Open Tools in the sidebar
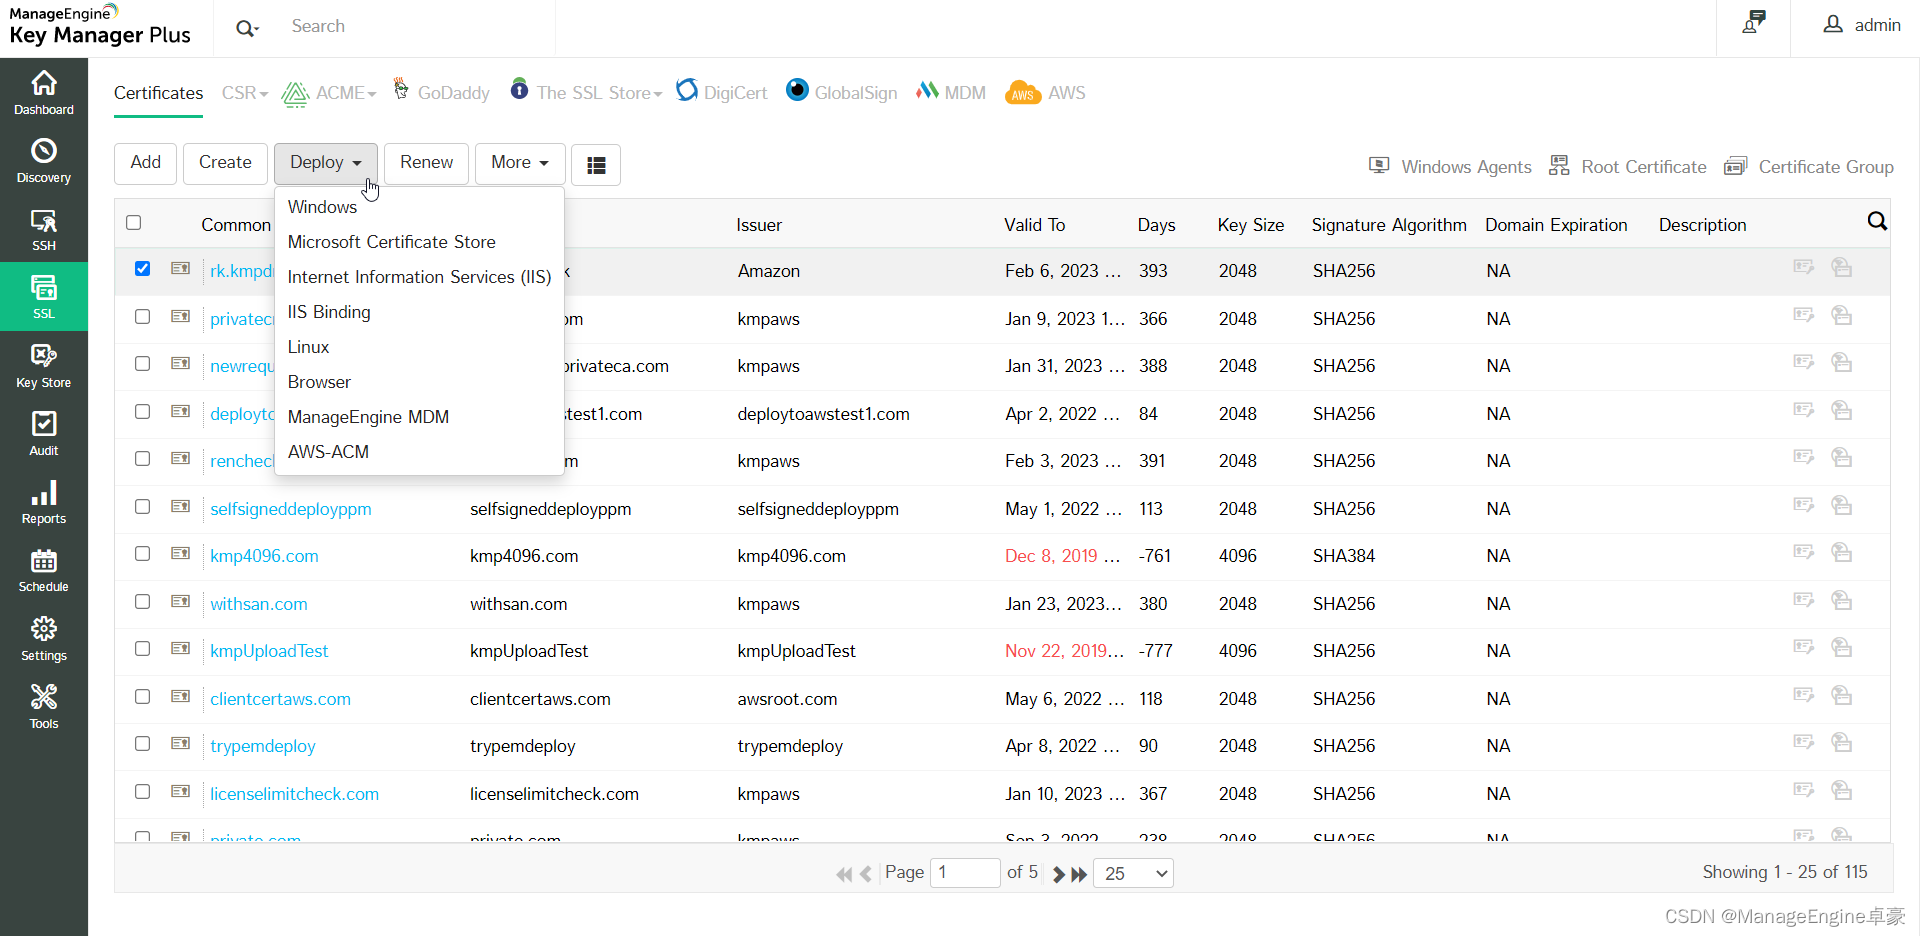This screenshot has width=1920, height=936. point(44,707)
